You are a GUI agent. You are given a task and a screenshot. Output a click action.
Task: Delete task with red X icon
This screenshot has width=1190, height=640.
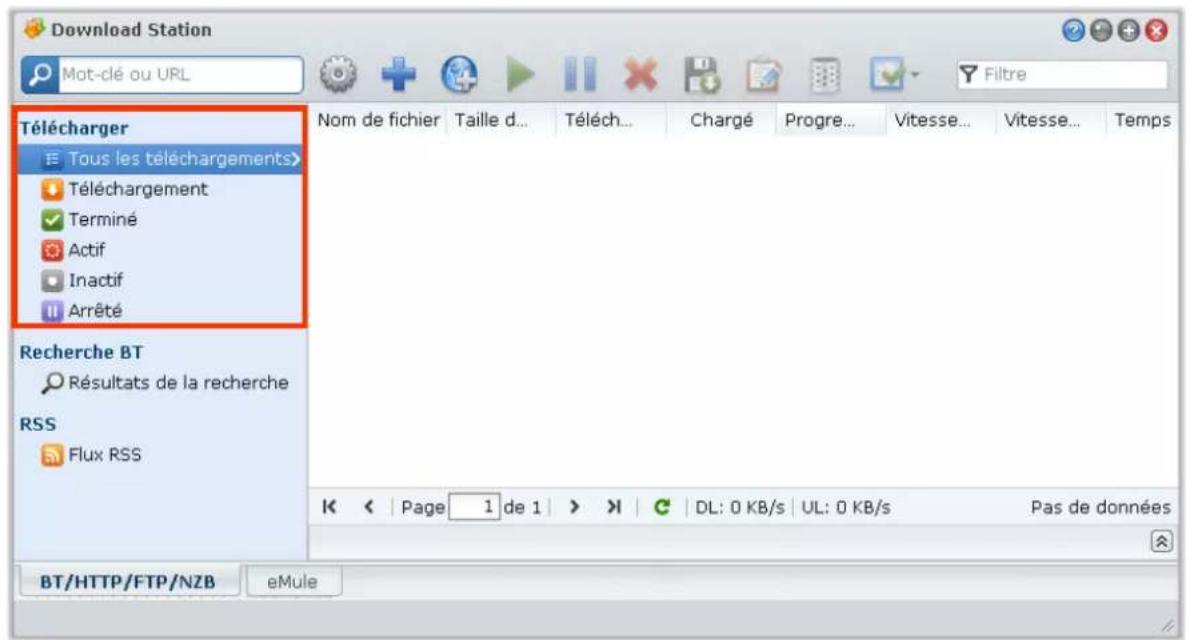click(641, 75)
